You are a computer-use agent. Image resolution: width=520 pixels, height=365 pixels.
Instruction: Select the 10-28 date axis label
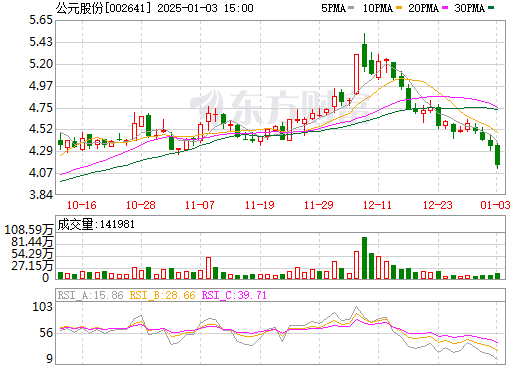coord(141,205)
